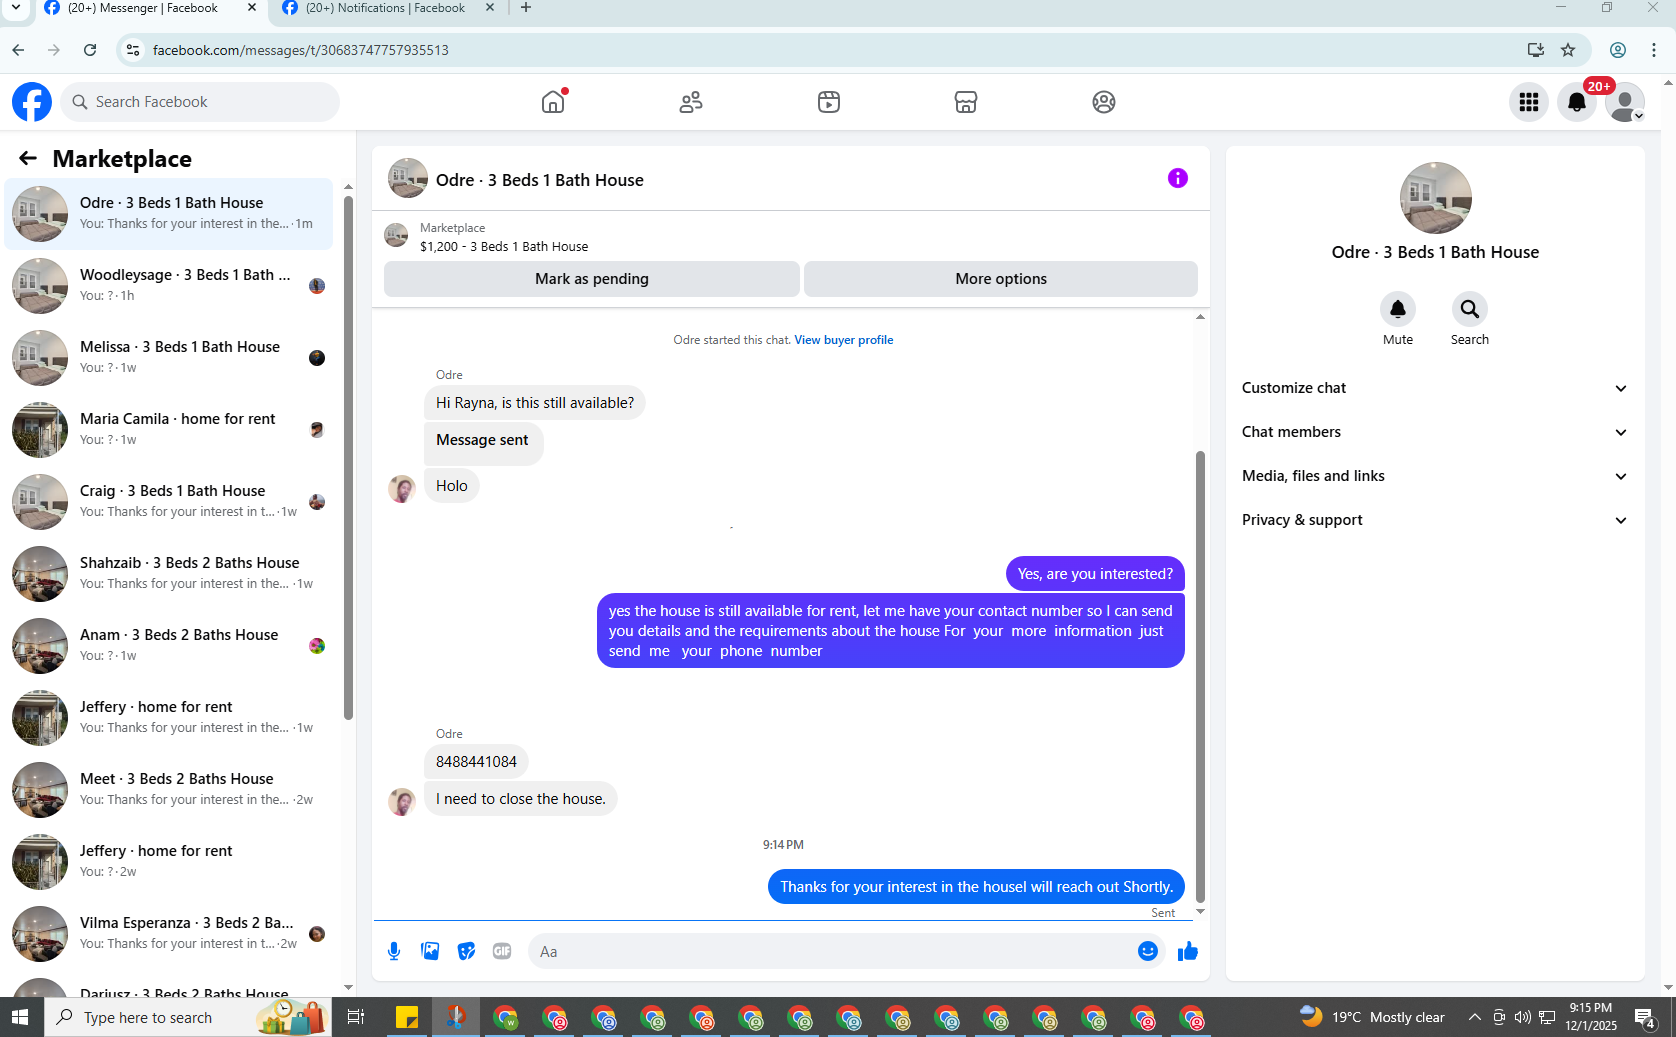Viewport: 1676px width, 1037px height.
Task: Follow the View buyer profile link
Action: tap(844, 340)
